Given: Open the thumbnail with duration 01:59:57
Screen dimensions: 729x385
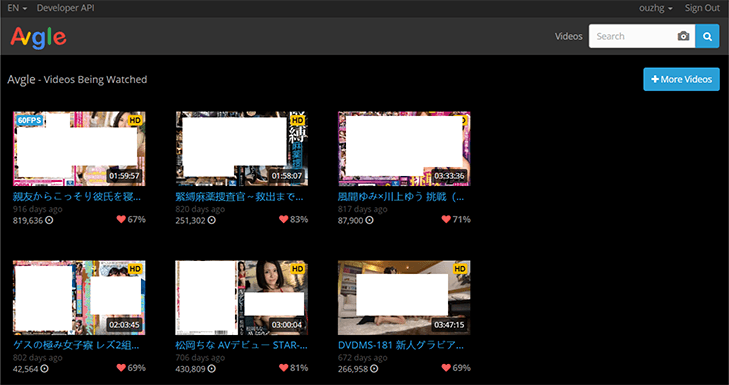Looking at the screenshot, I should click(79, 149).
